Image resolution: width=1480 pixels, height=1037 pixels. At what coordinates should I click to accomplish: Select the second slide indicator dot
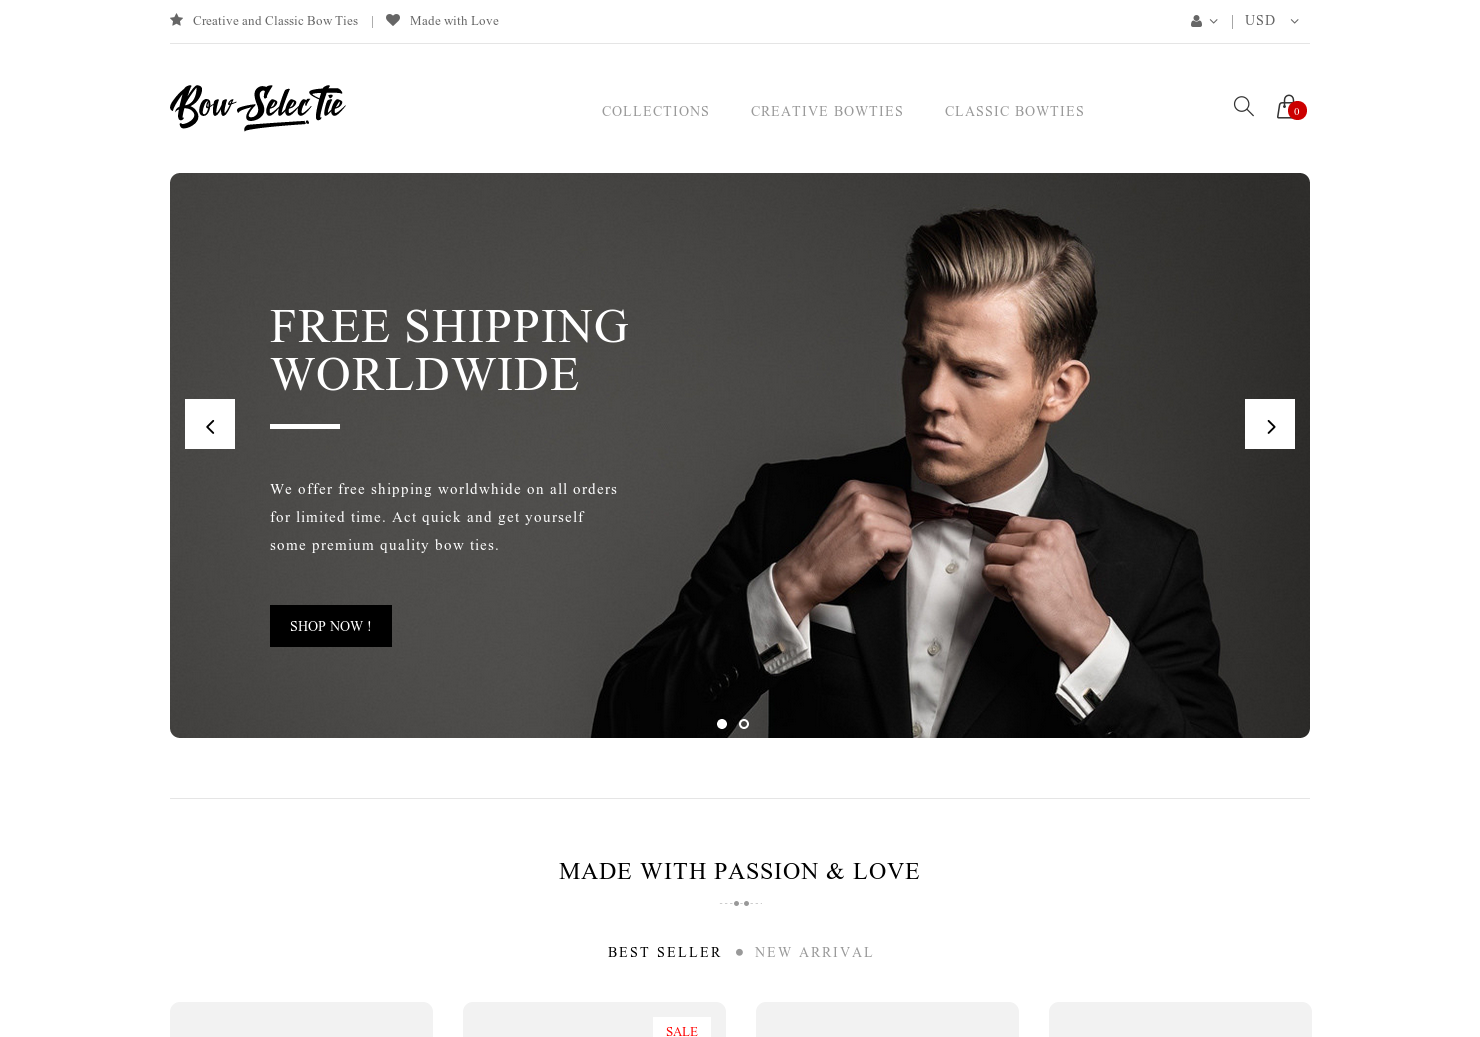(744, 724)
